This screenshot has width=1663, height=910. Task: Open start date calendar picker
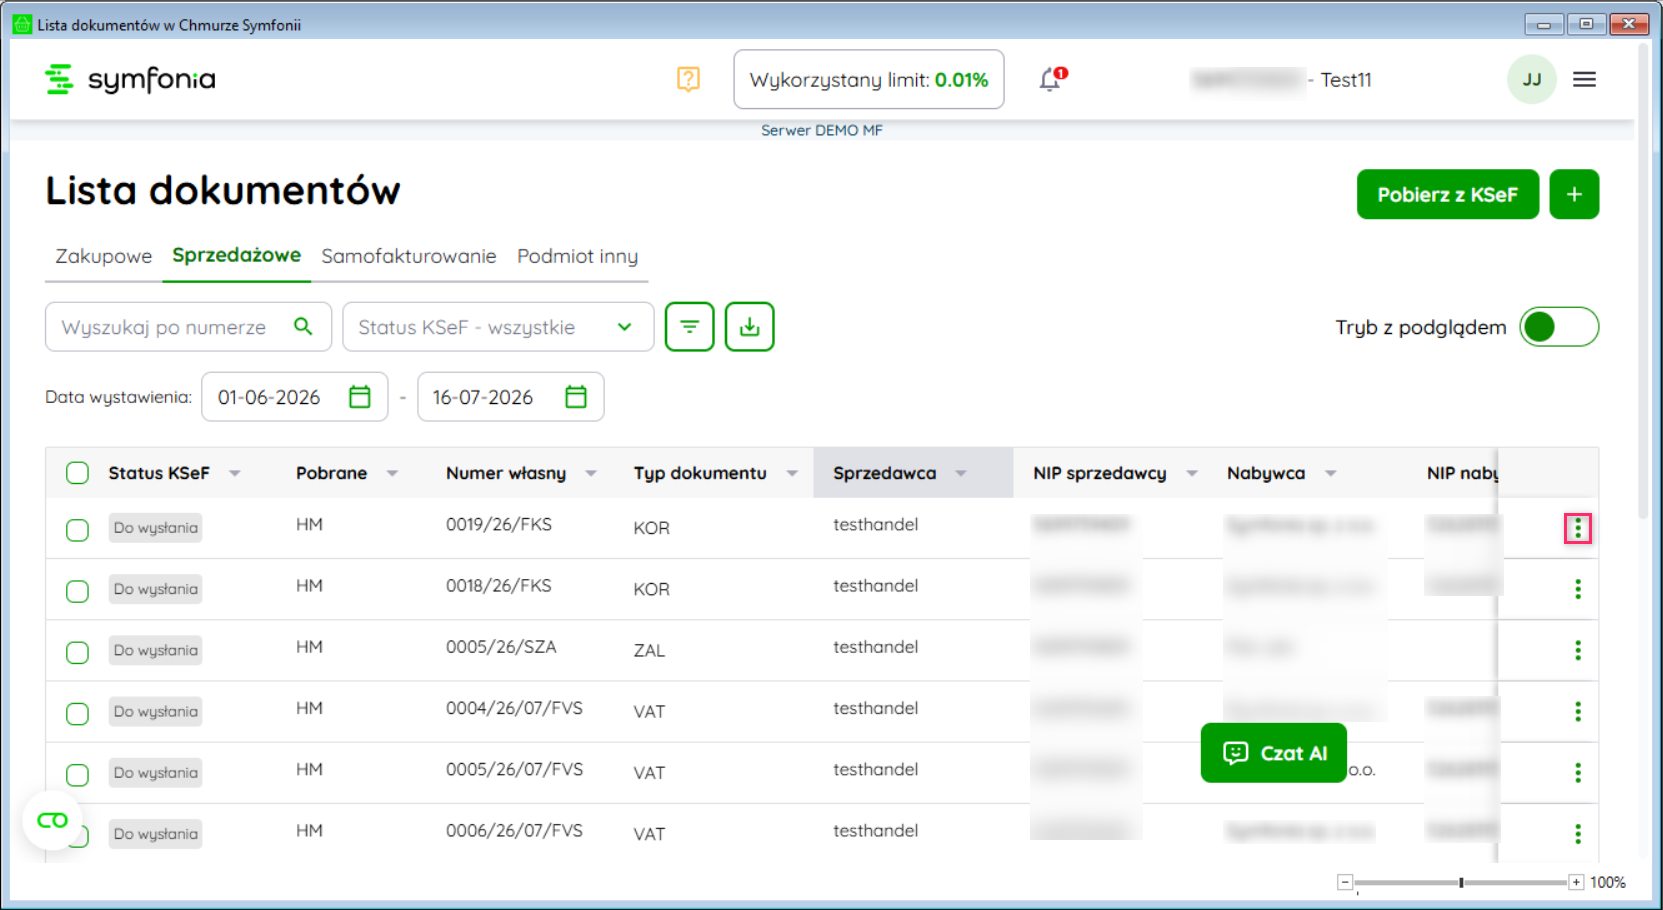tap(360, 397)
